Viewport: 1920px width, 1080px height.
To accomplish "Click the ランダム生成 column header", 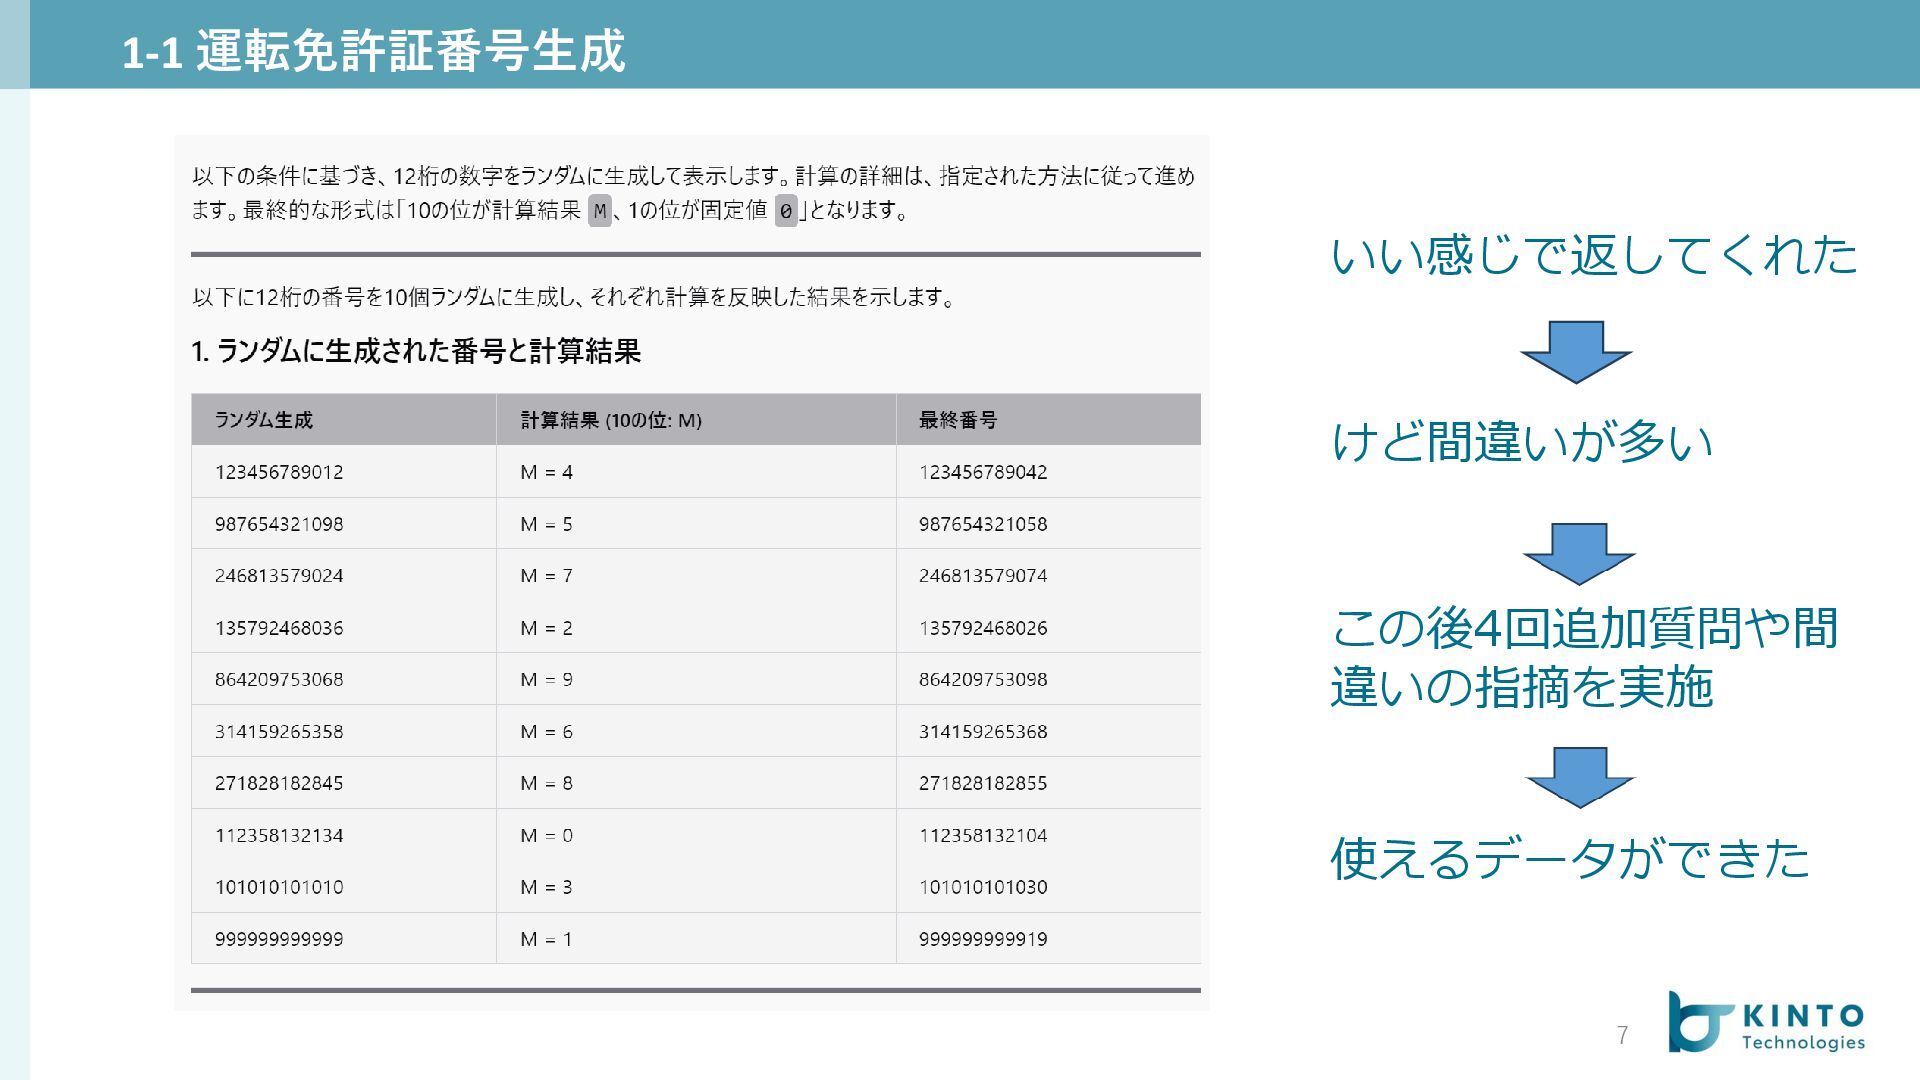I will tap(264, 420).
